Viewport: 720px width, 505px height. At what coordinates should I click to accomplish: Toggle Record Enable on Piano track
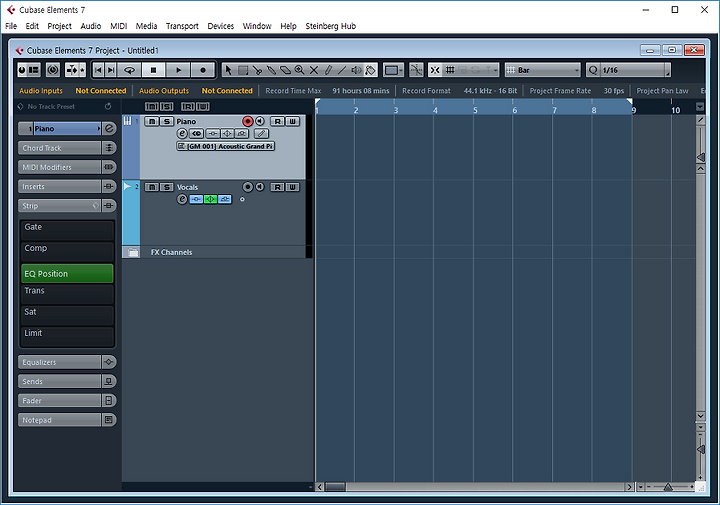pos(248,121)
